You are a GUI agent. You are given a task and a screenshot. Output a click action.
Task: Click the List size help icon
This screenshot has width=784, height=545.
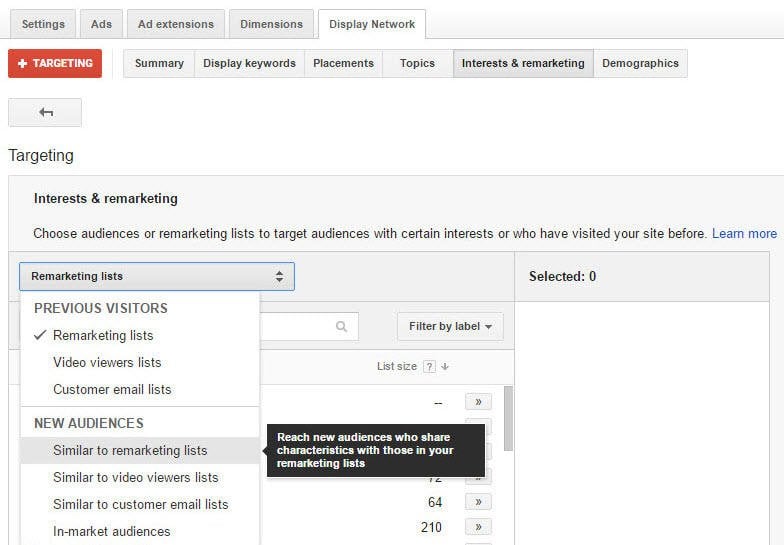pos(429,366)
